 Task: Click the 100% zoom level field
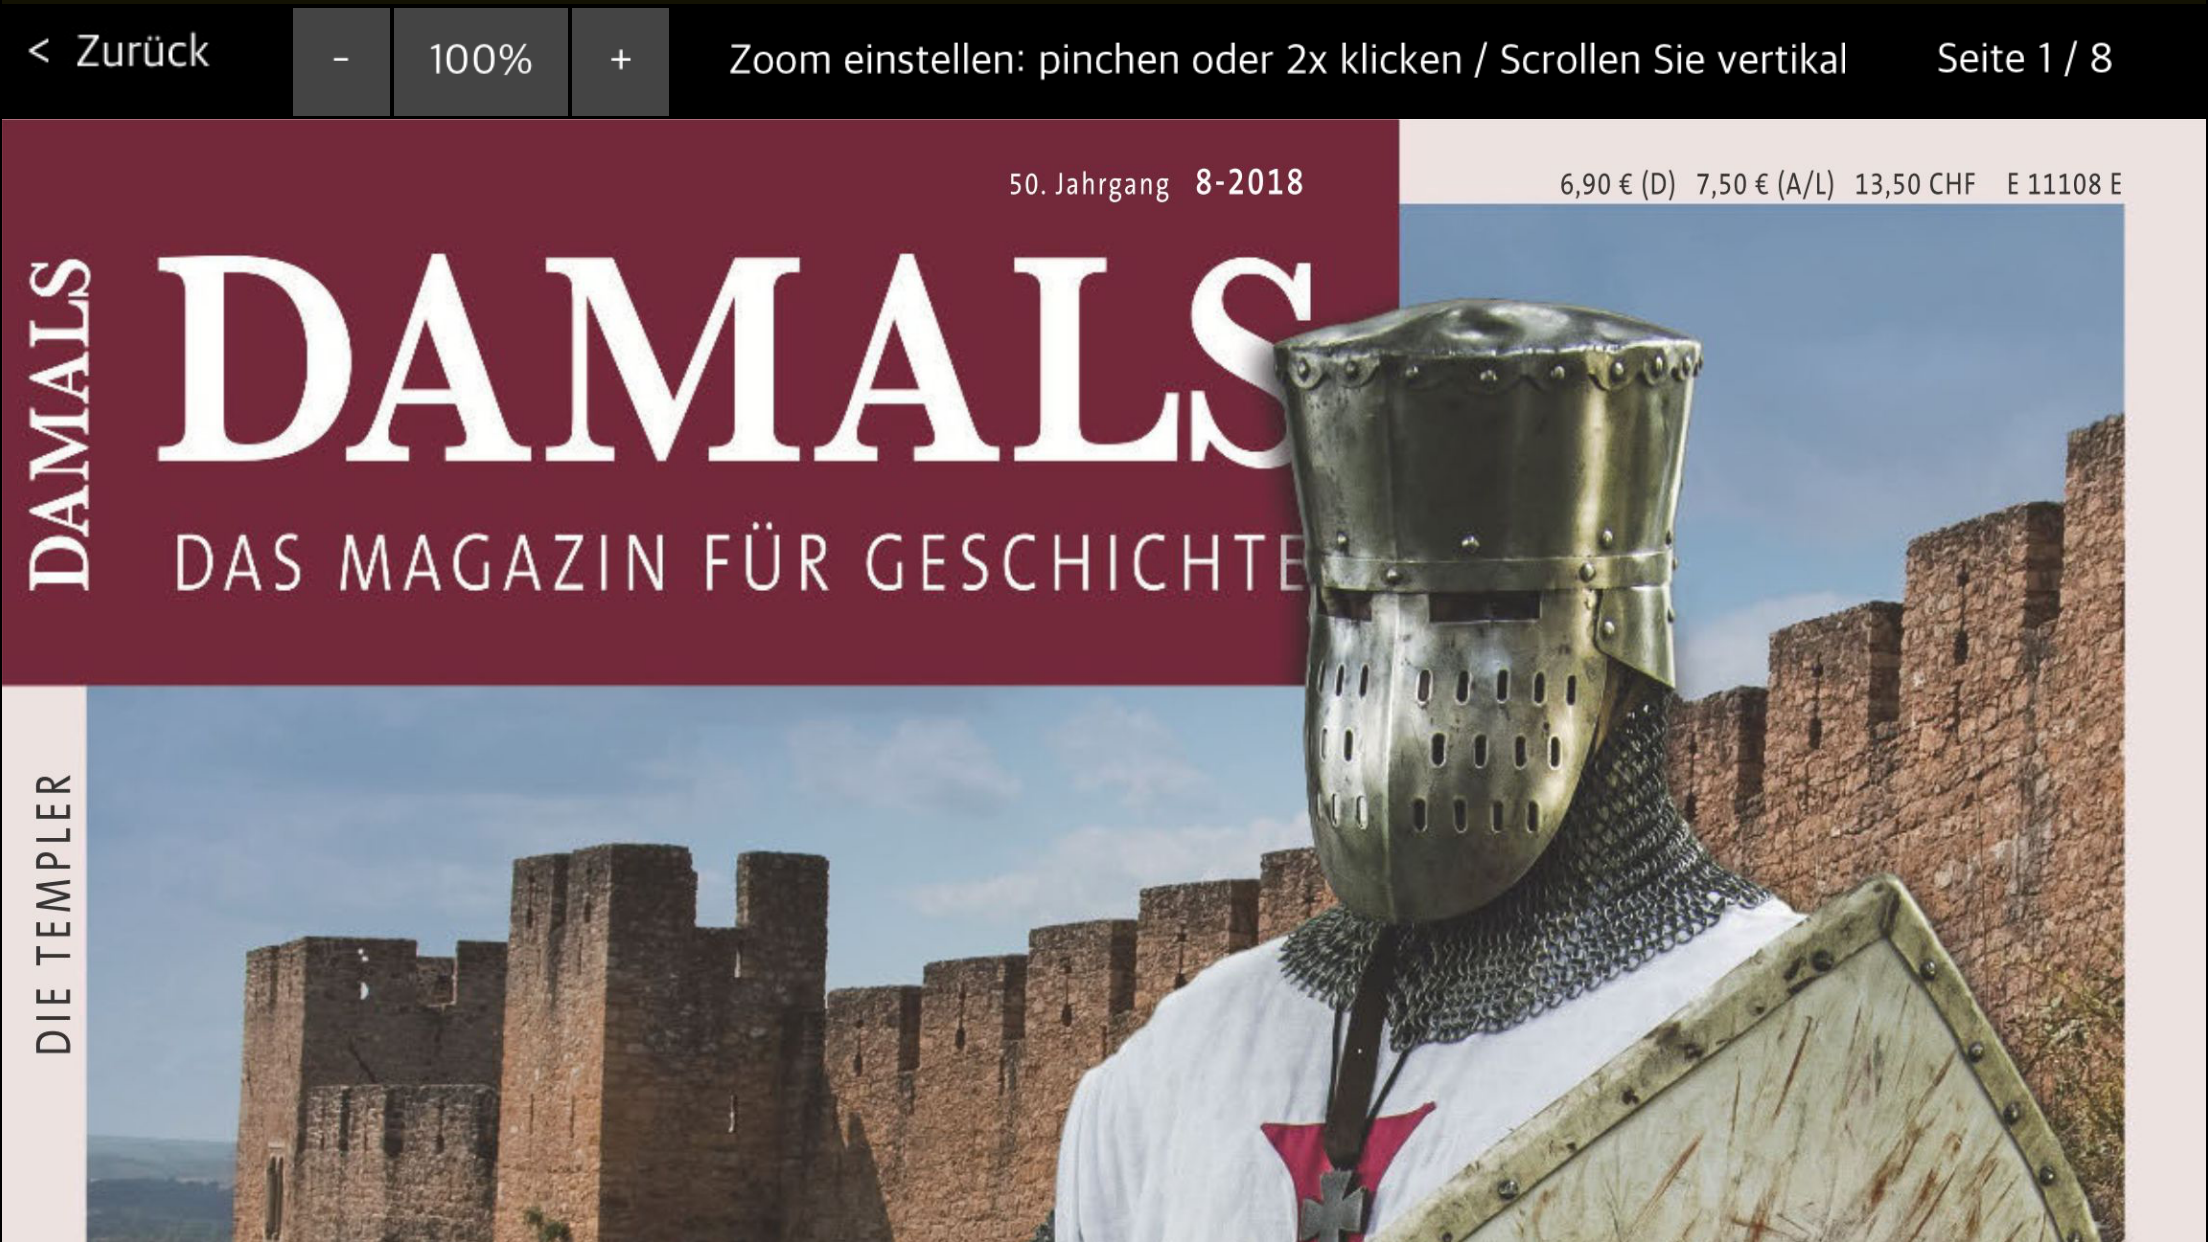click(x=481, y=61)
